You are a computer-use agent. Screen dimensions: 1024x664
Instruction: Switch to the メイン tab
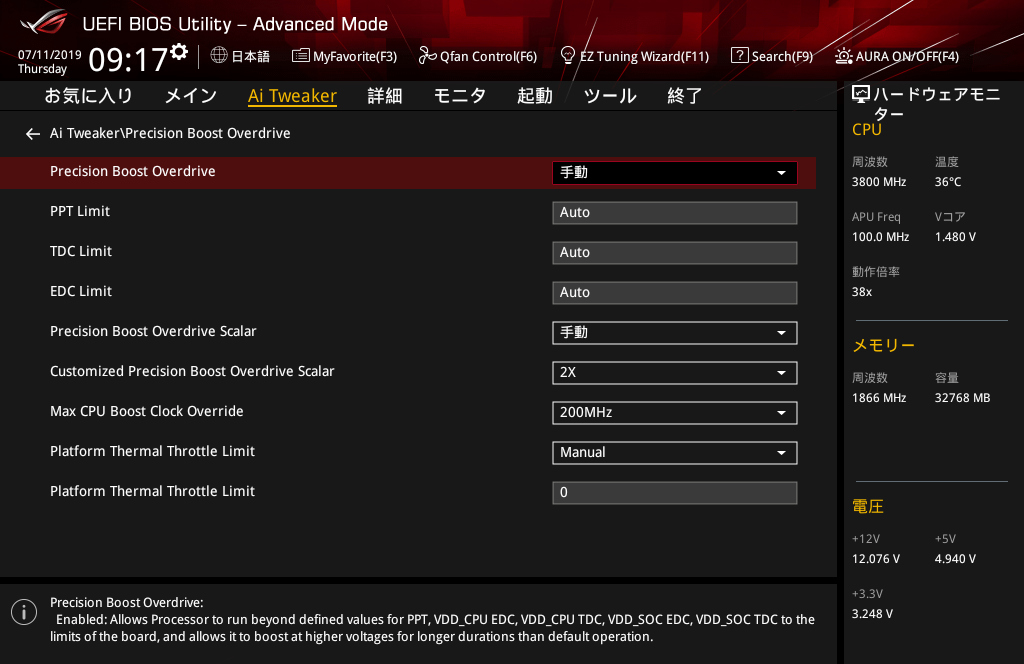point(191,96)
